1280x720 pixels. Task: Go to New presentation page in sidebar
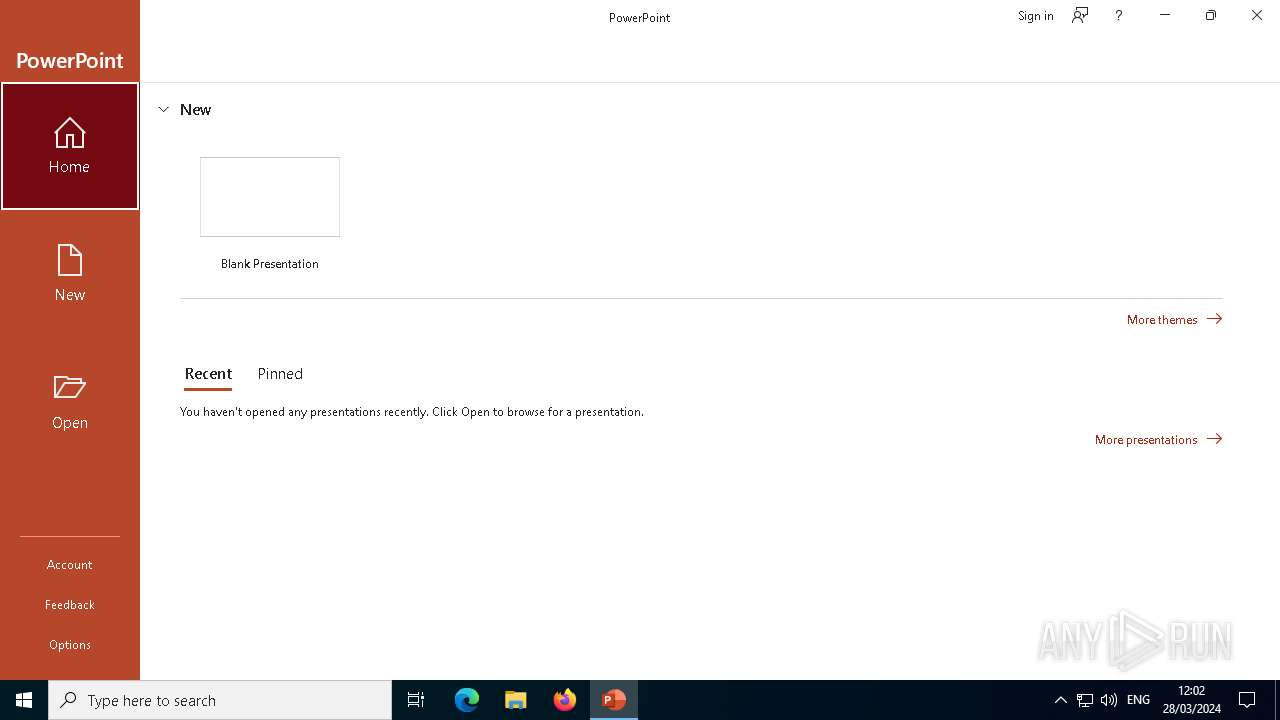tap(70, 274)
